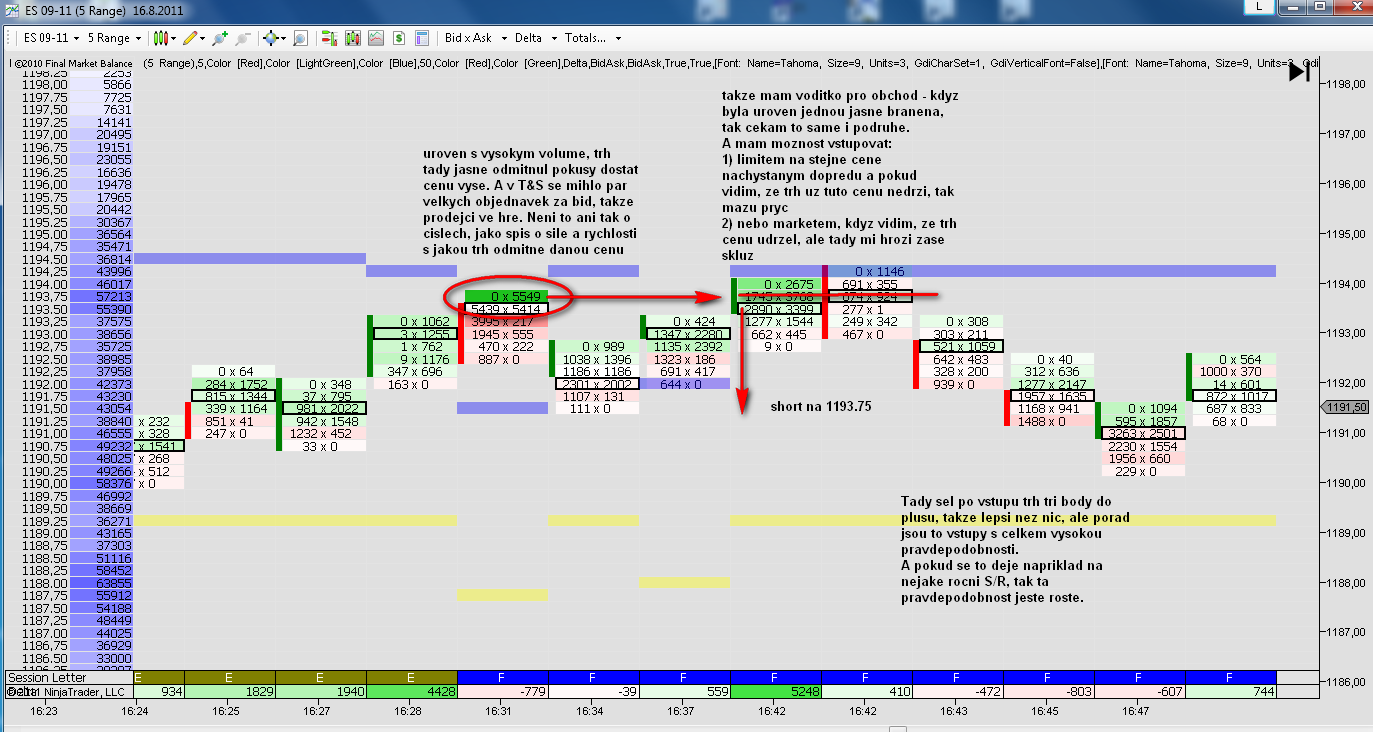Click the L link button in title bar
This screenshot has height=732, width=1373.
point(1259,8)
